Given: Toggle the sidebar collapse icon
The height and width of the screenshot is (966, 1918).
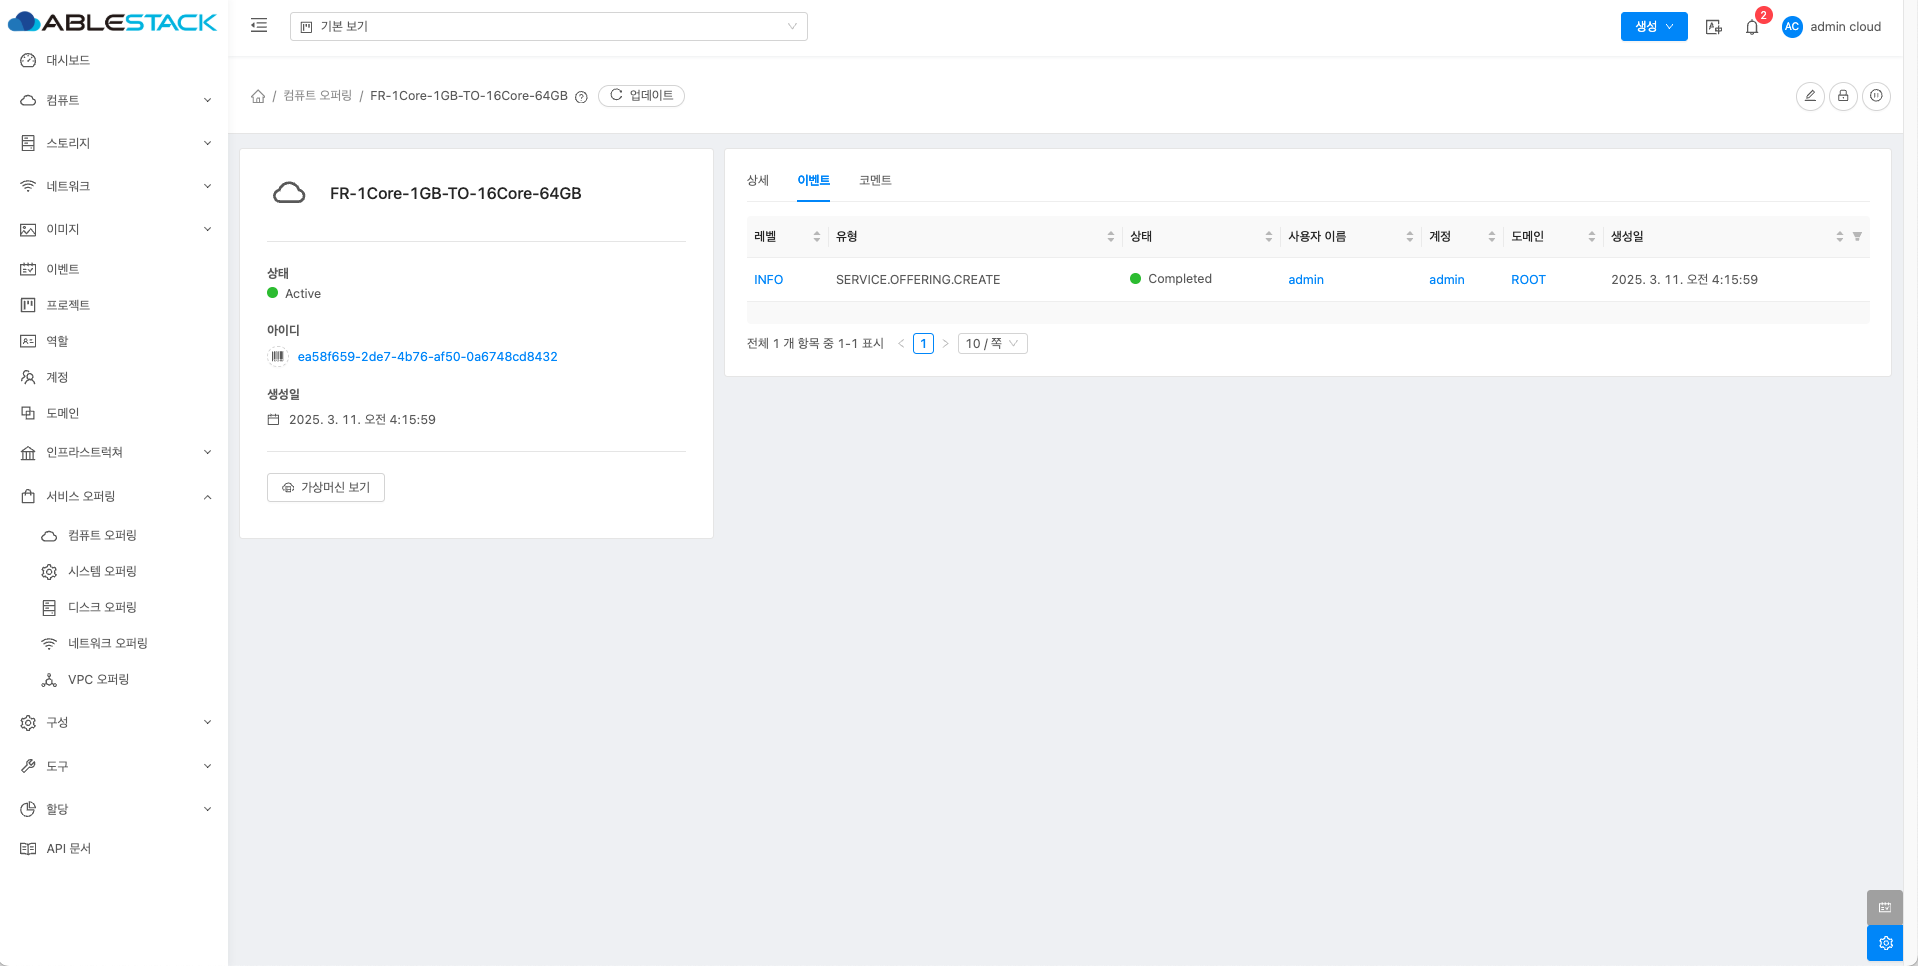Looking at the screenshot, I should [x=259, y=26].
